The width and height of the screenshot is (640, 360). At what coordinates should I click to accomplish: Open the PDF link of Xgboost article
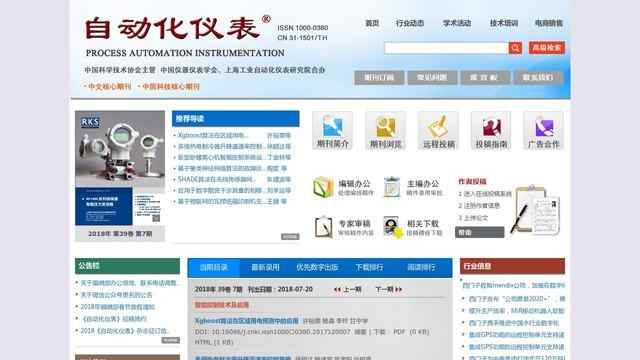point(399,332)
